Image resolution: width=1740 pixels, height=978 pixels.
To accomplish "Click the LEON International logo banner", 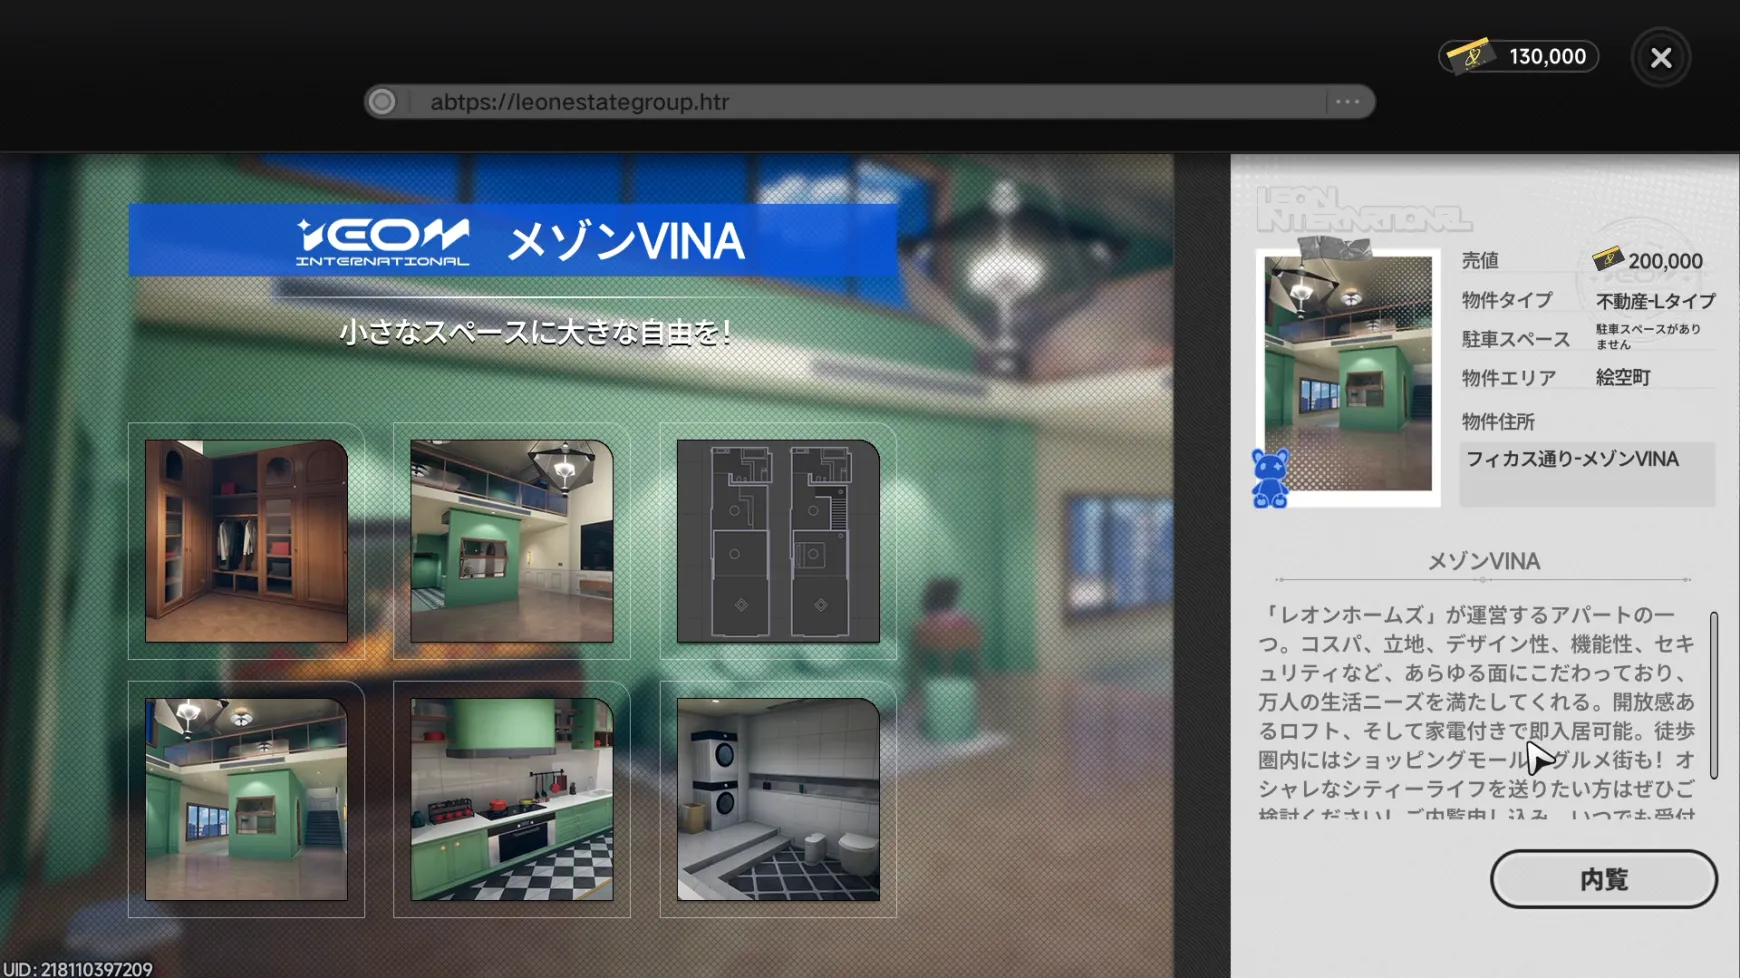I will tap(383, 241).
